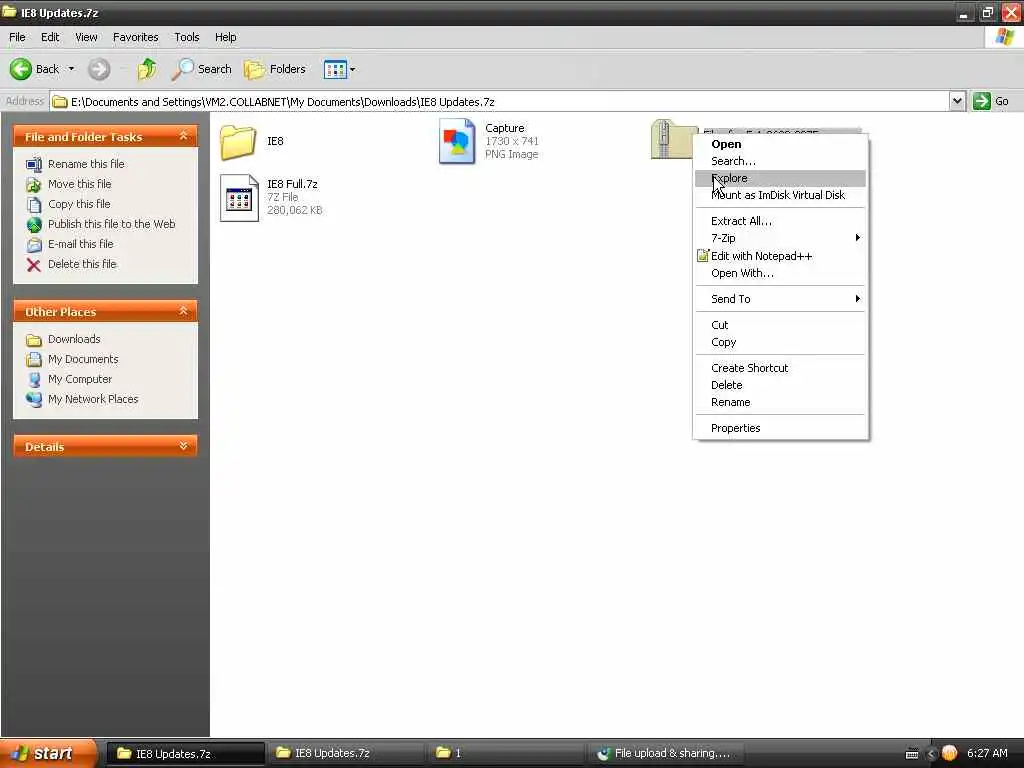Open My Network Places link

93,399
